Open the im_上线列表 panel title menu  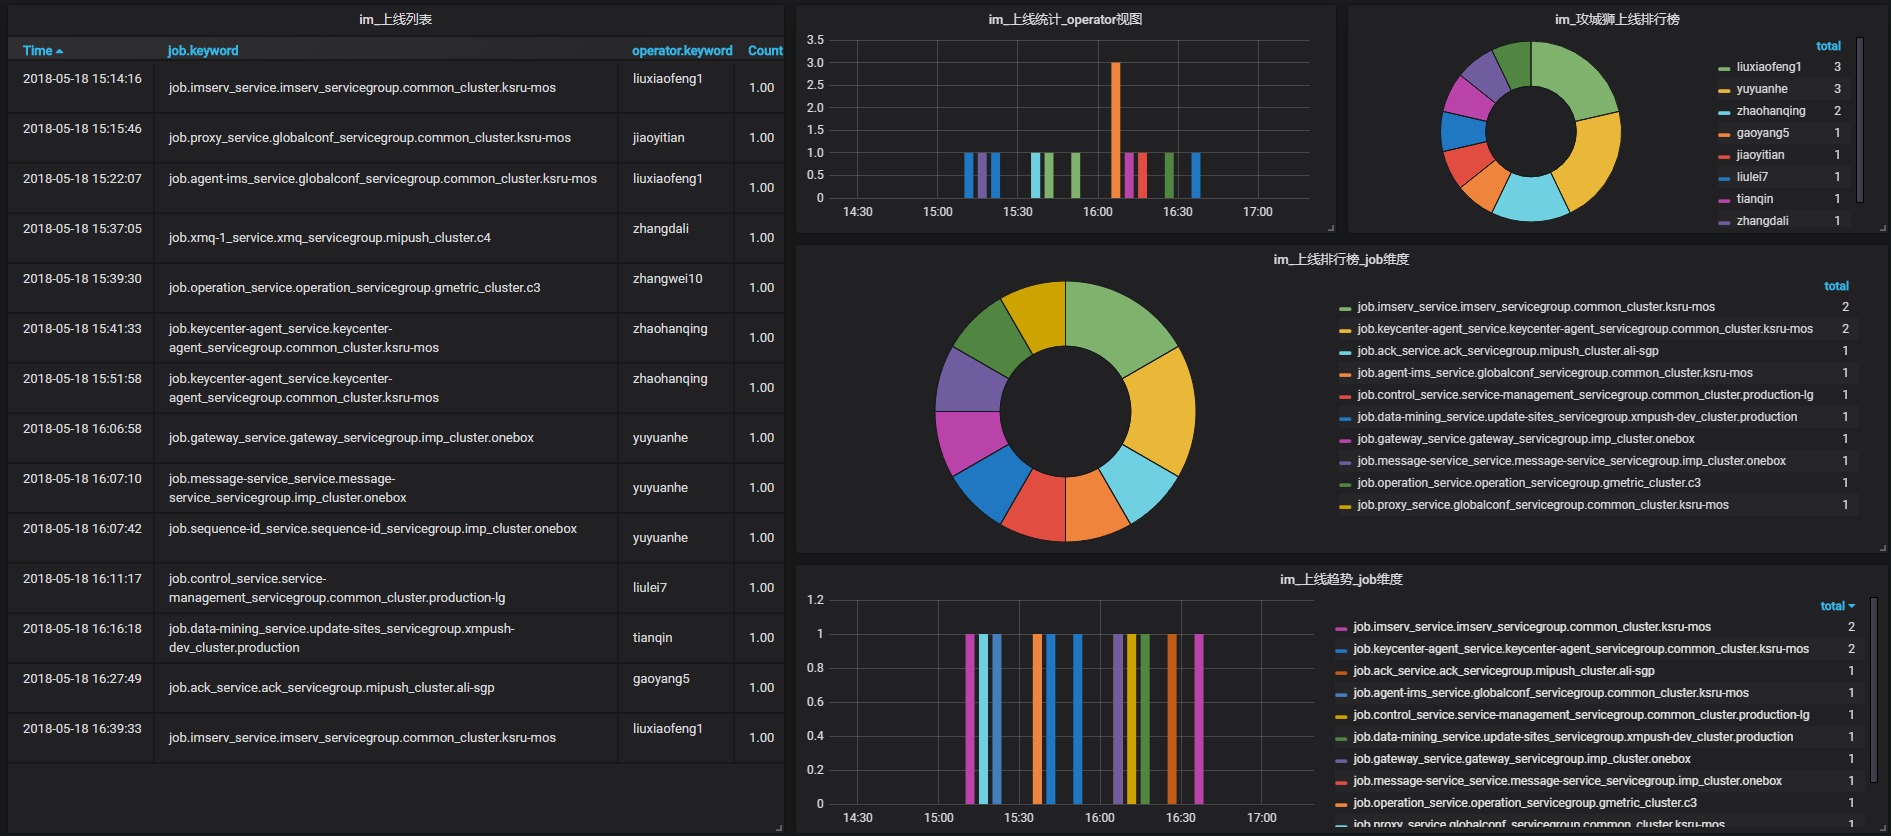[396, 19]
